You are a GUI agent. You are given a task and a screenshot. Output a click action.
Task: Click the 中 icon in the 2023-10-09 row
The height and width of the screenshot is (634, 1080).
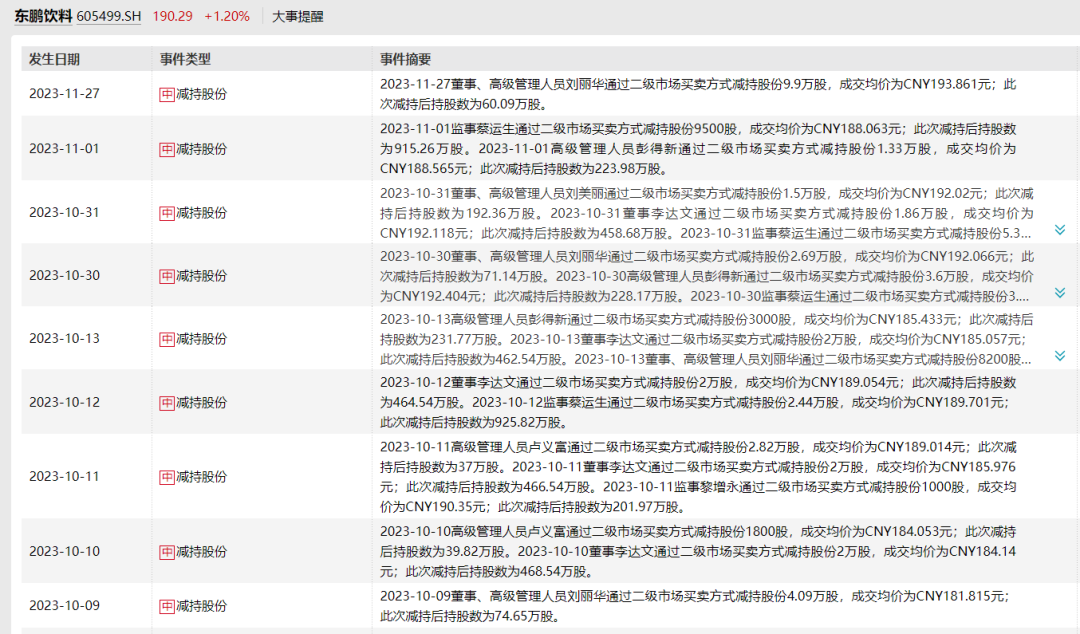167,606
